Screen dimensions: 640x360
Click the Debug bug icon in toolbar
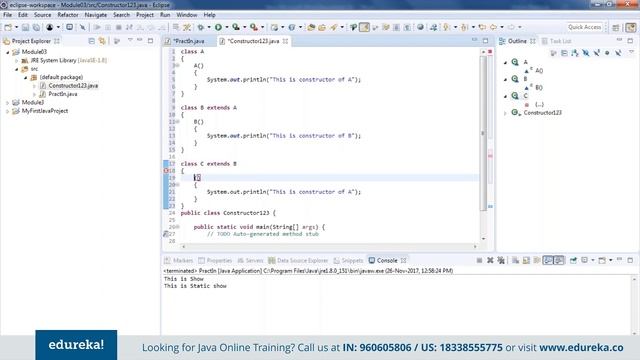click(x=200, y=27)
